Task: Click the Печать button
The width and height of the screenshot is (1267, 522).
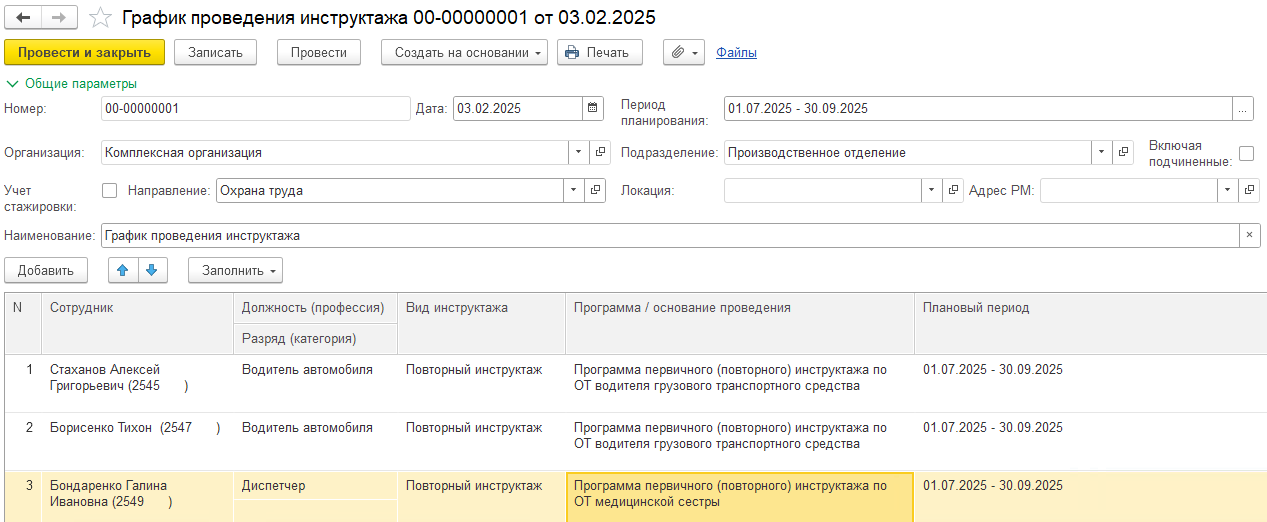Action: click(599, 53)
